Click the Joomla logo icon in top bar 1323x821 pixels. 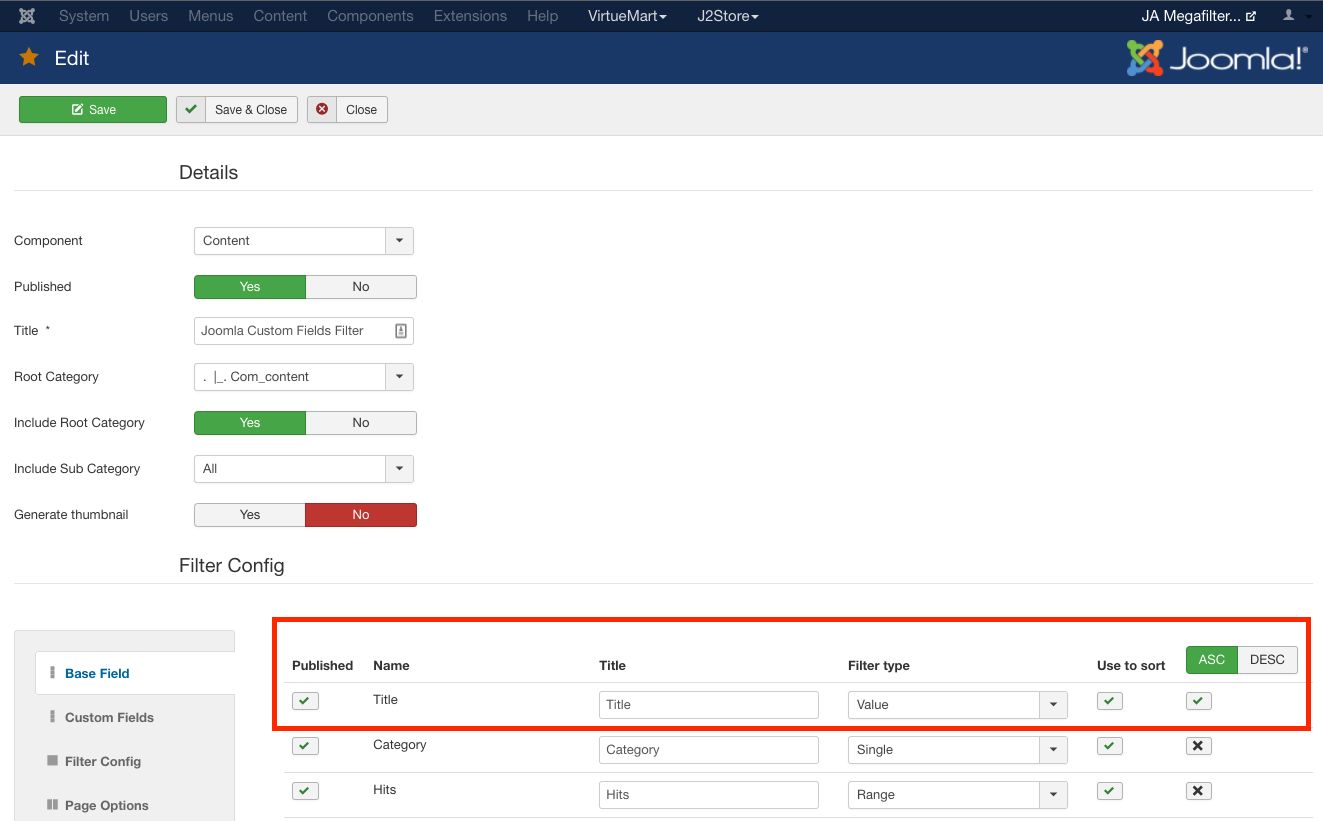coord(27,16)
